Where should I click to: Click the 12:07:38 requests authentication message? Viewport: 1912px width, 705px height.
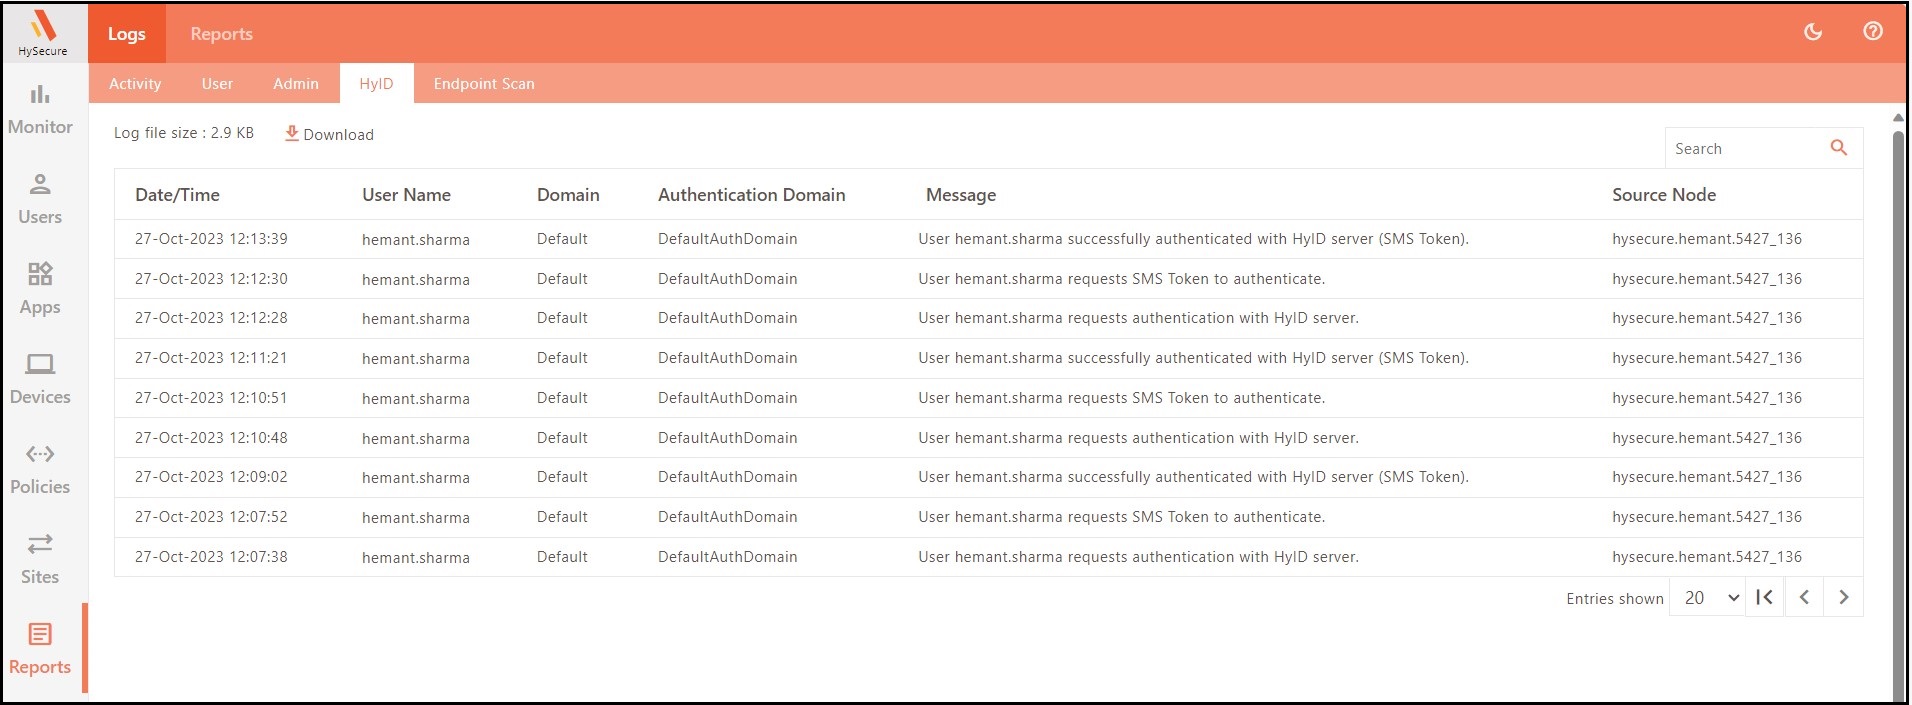(x=1139, y=557)
